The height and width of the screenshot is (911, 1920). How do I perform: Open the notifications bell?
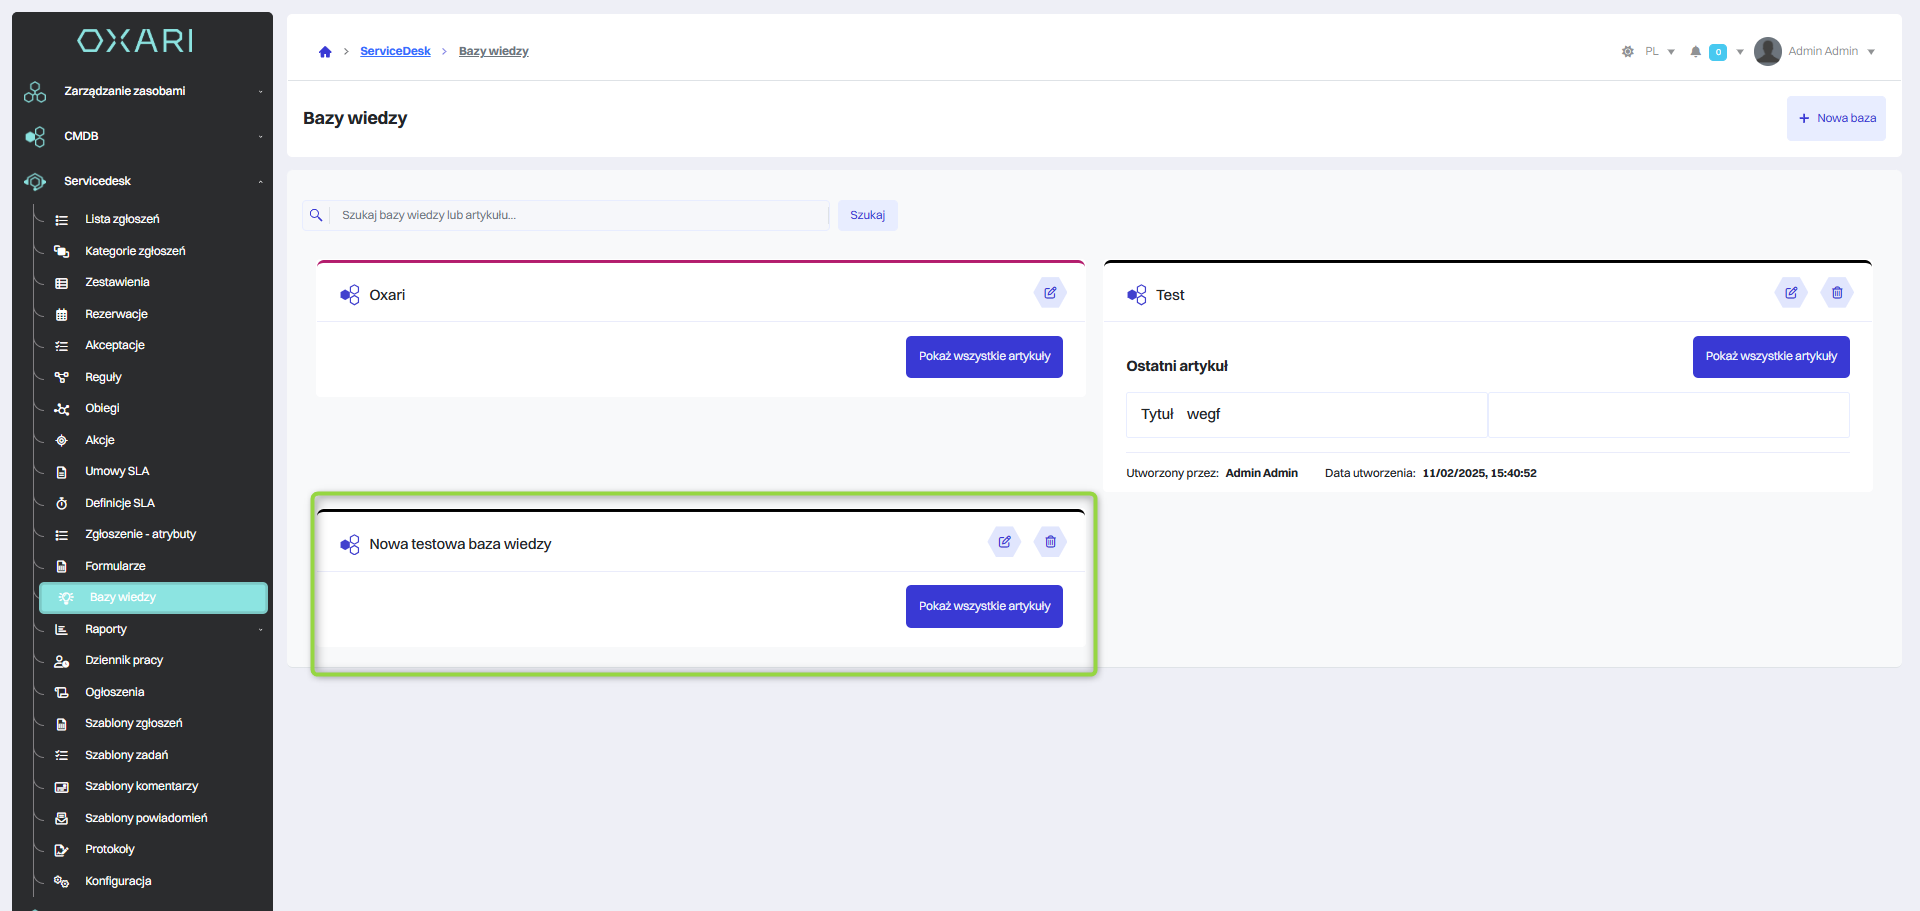(x=1695, y=52)
